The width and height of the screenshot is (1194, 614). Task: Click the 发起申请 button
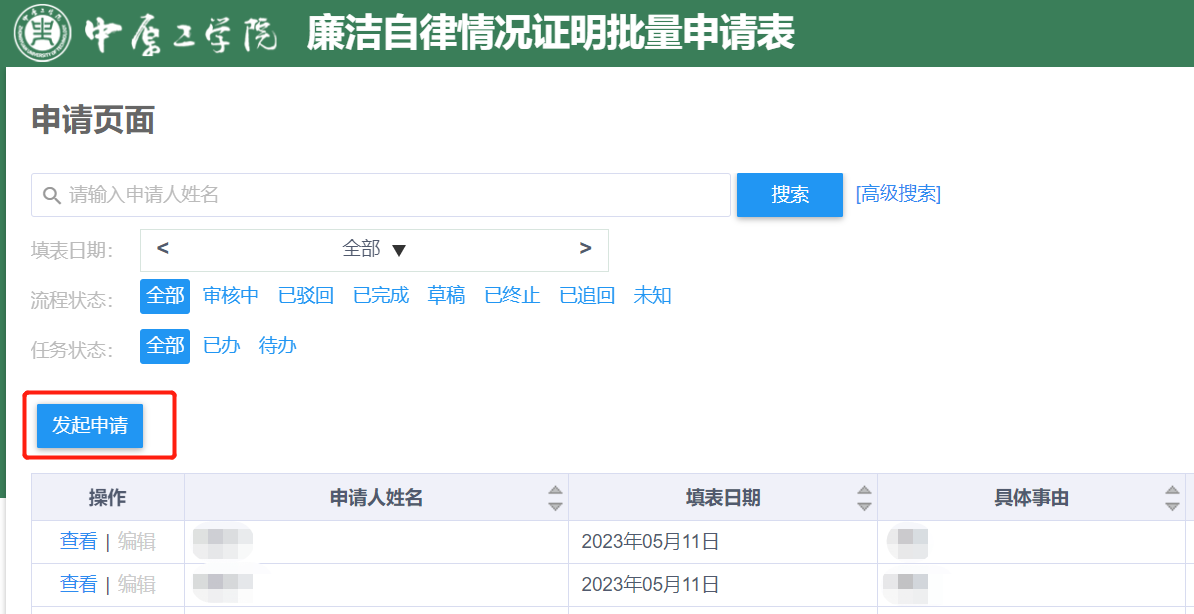pyautogui.click(x=90, y=426)
